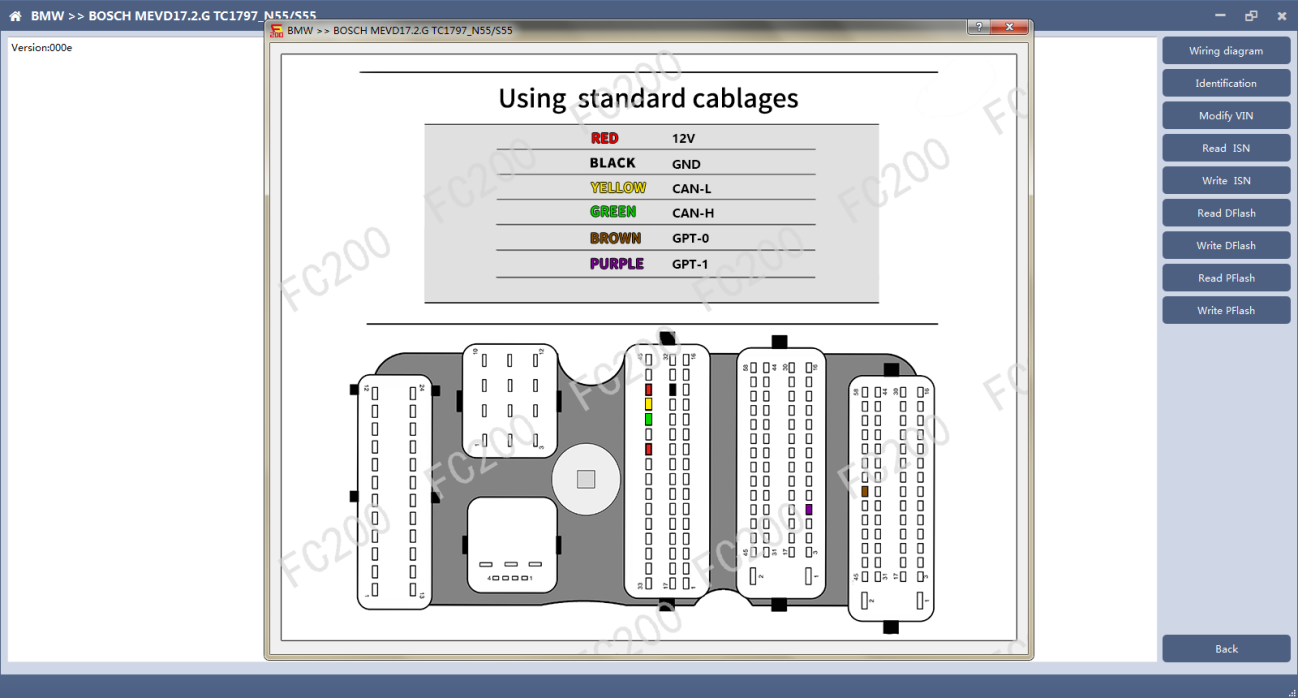Open the Wiring diagram view

point(1226,51)
